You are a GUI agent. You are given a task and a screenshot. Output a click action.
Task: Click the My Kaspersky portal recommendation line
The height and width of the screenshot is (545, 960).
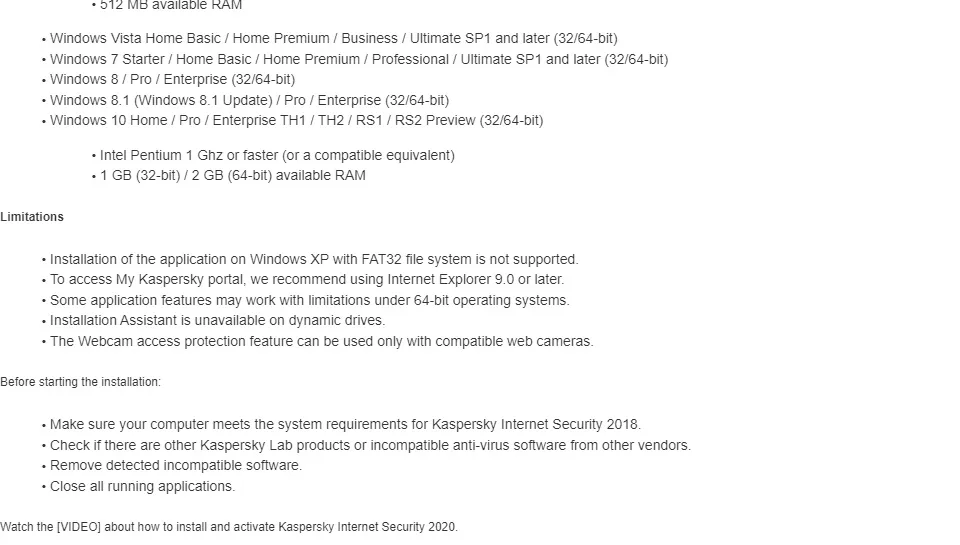(x=307, y=280)
